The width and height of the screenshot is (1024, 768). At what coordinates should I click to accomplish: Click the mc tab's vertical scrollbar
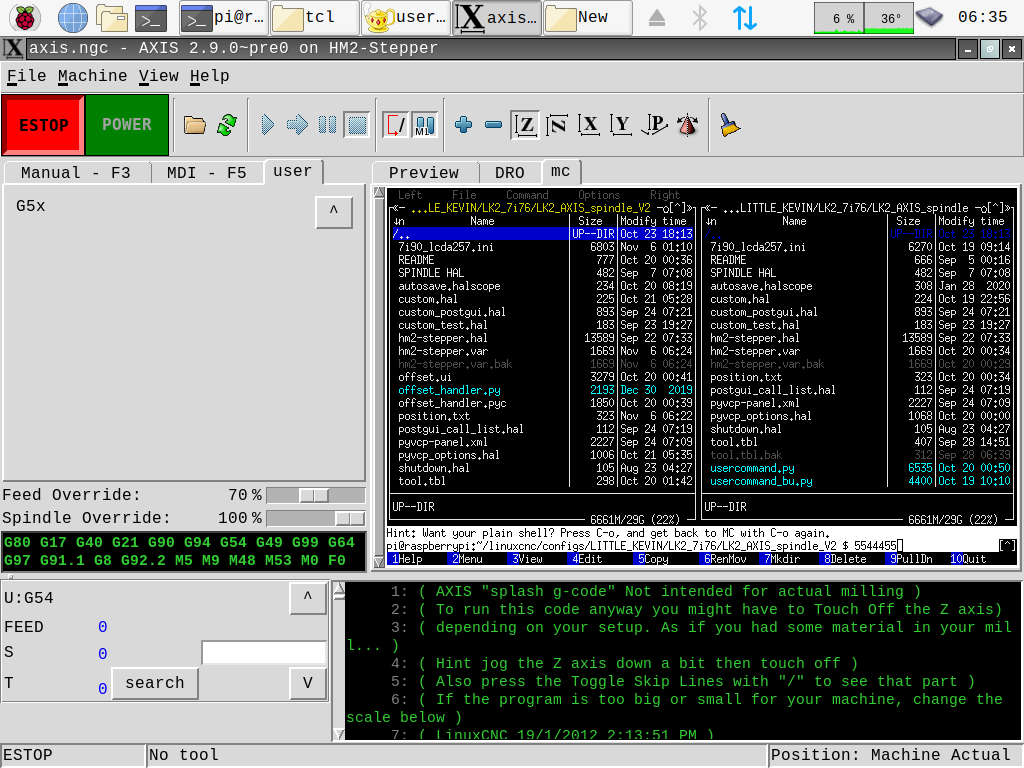379,377
